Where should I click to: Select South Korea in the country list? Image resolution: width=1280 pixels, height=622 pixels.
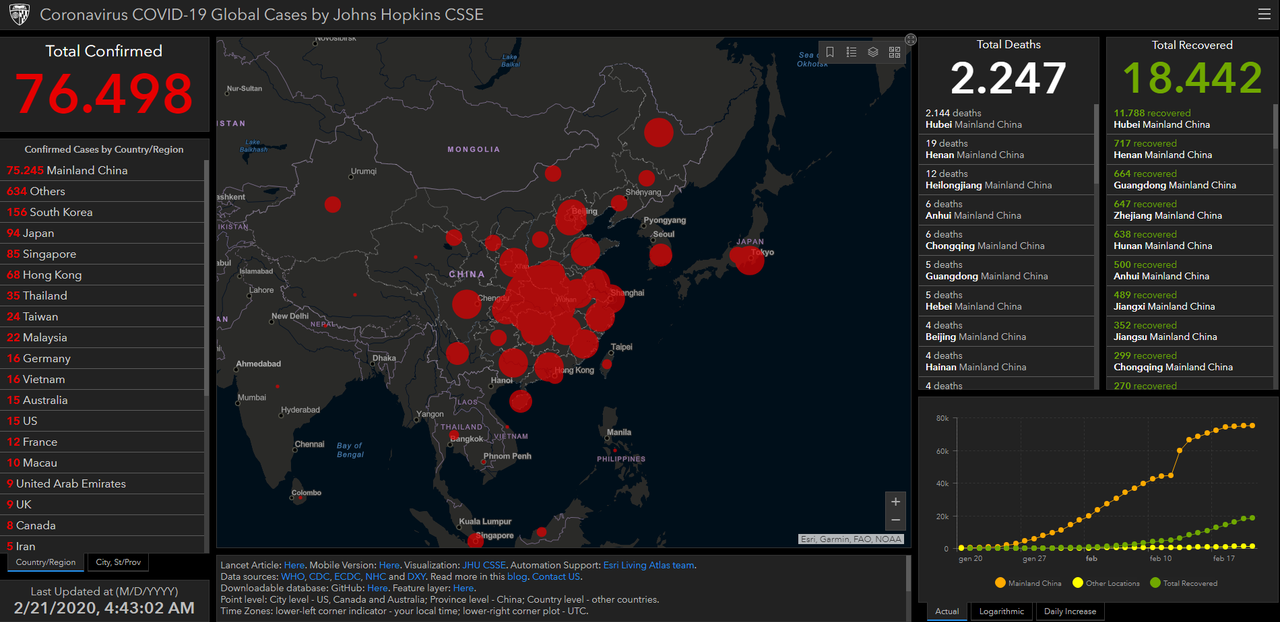(103, 212)
